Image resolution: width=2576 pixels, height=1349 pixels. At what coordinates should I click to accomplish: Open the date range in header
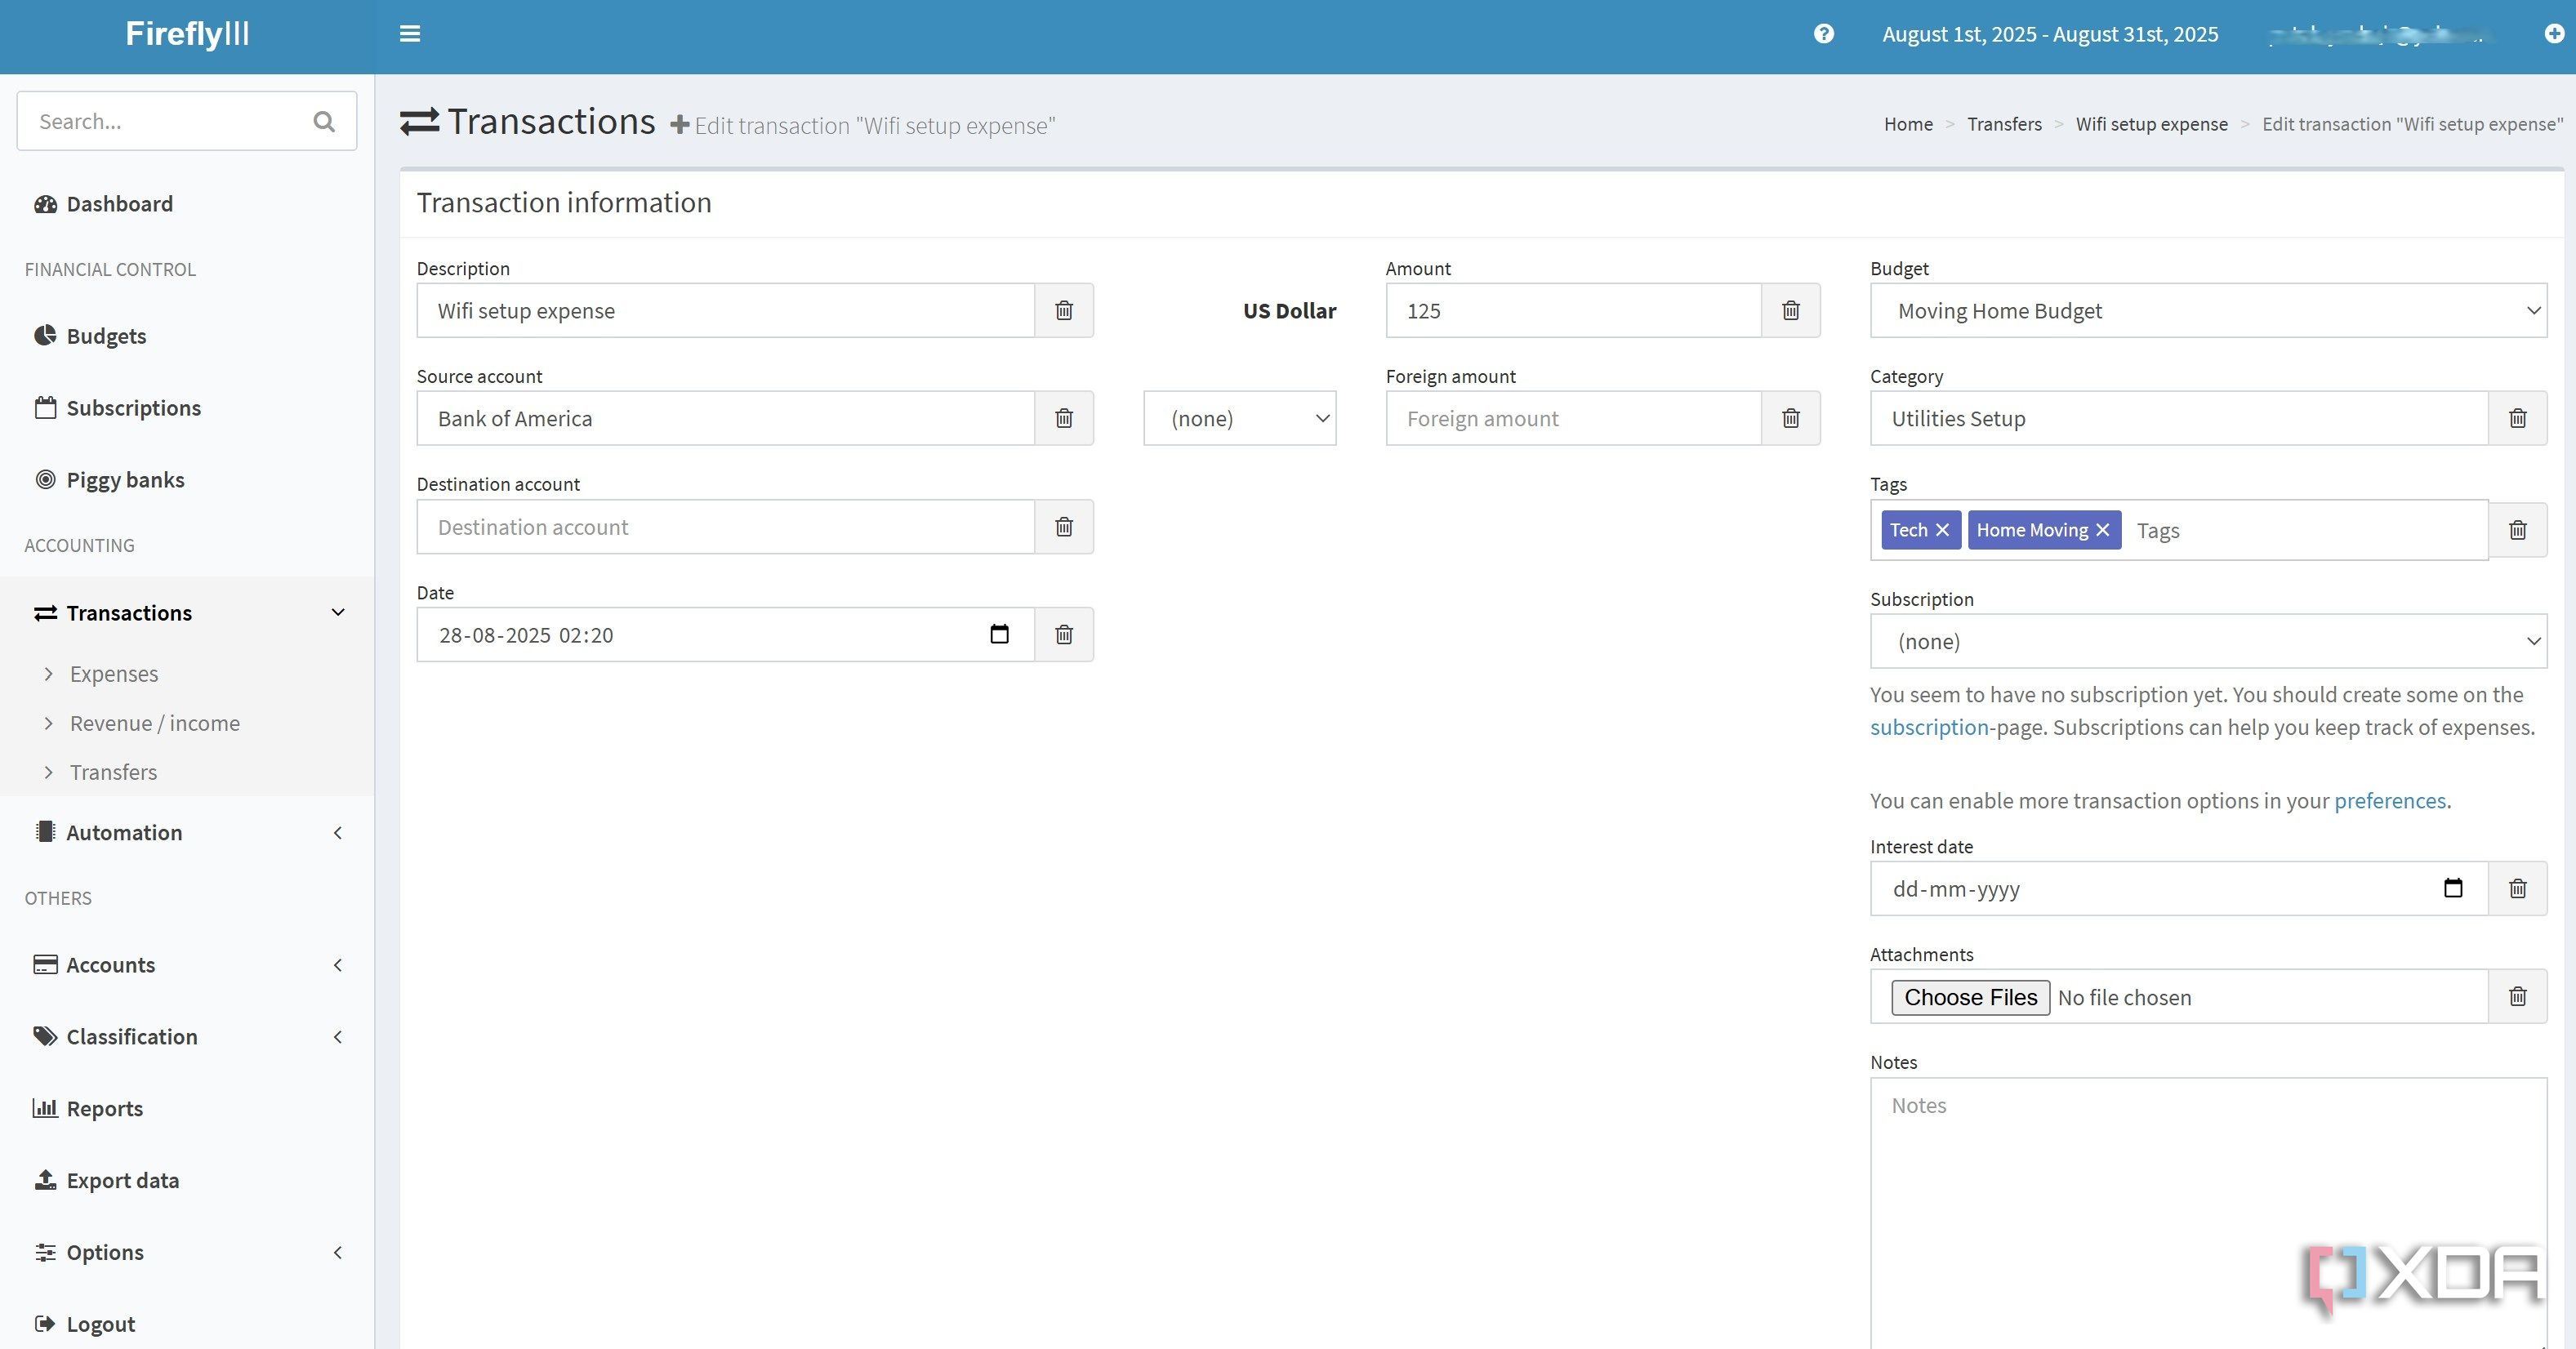pyautogui.click(x=2050, y=34)
